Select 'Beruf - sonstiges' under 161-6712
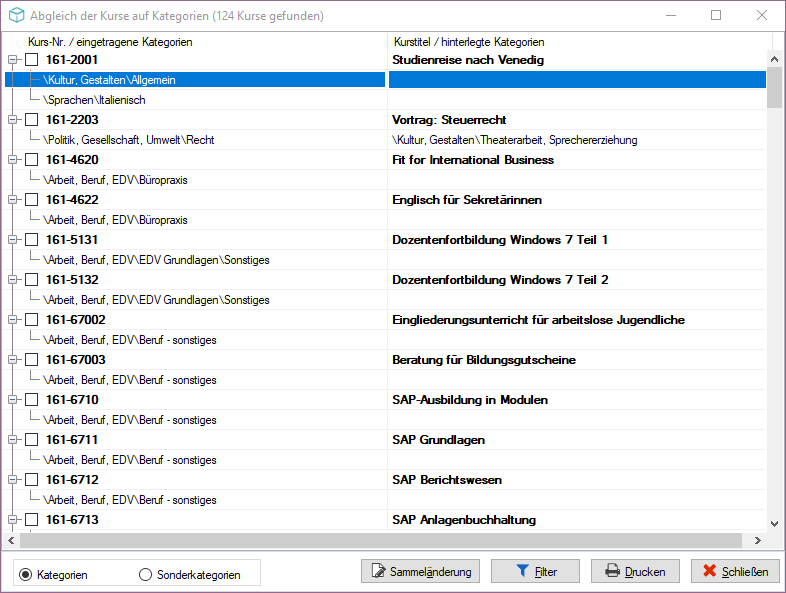The height and width of the screenshot is (593, 786). click(130, 500)
